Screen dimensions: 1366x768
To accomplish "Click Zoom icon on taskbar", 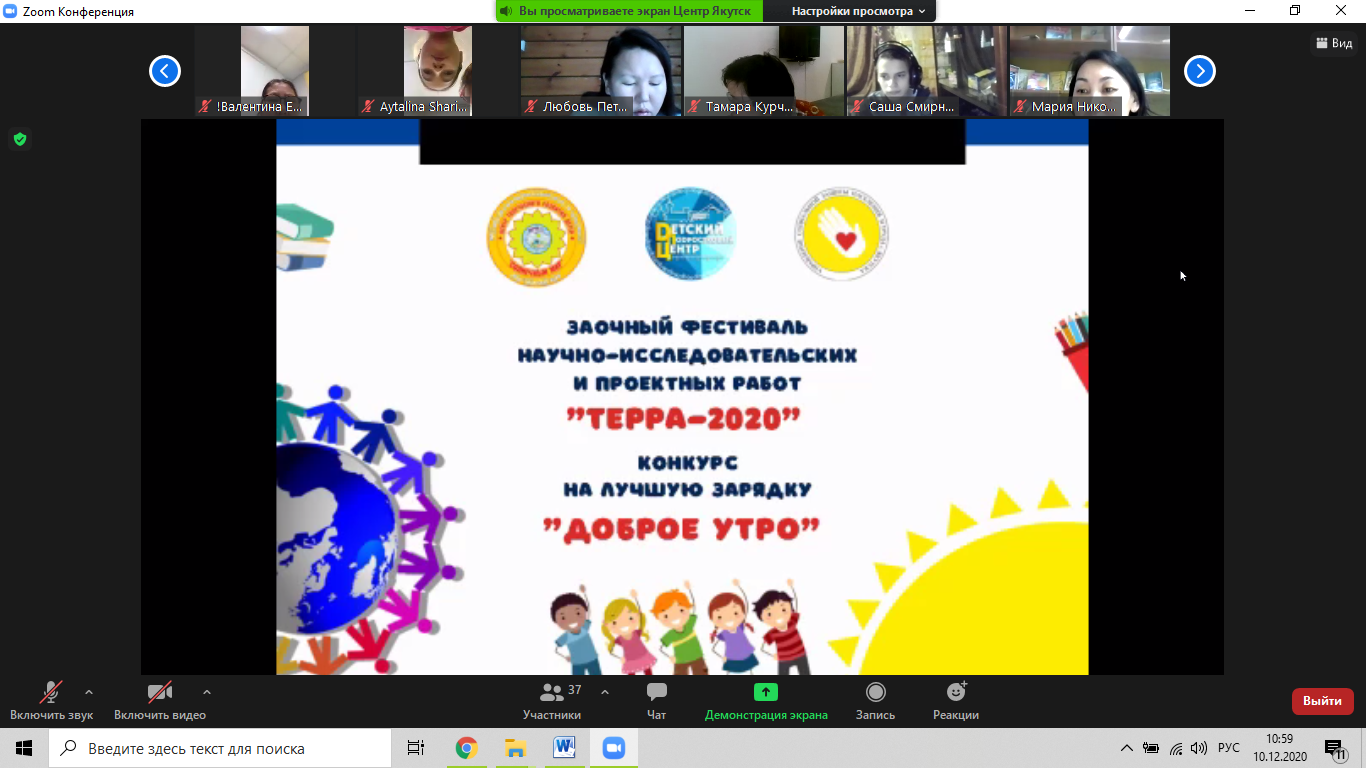I will point(613,748).
